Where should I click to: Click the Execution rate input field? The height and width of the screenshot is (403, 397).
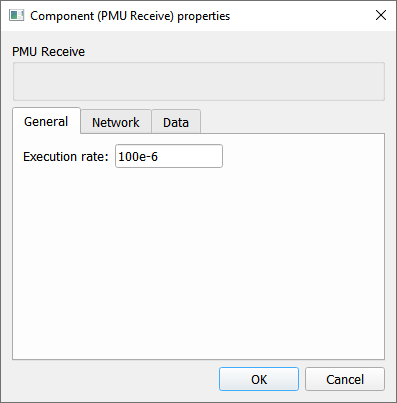click(x=169, y=156)
